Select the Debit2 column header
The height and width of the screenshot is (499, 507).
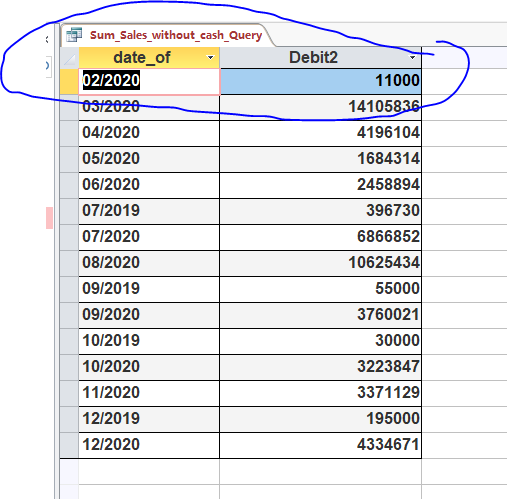320,58
